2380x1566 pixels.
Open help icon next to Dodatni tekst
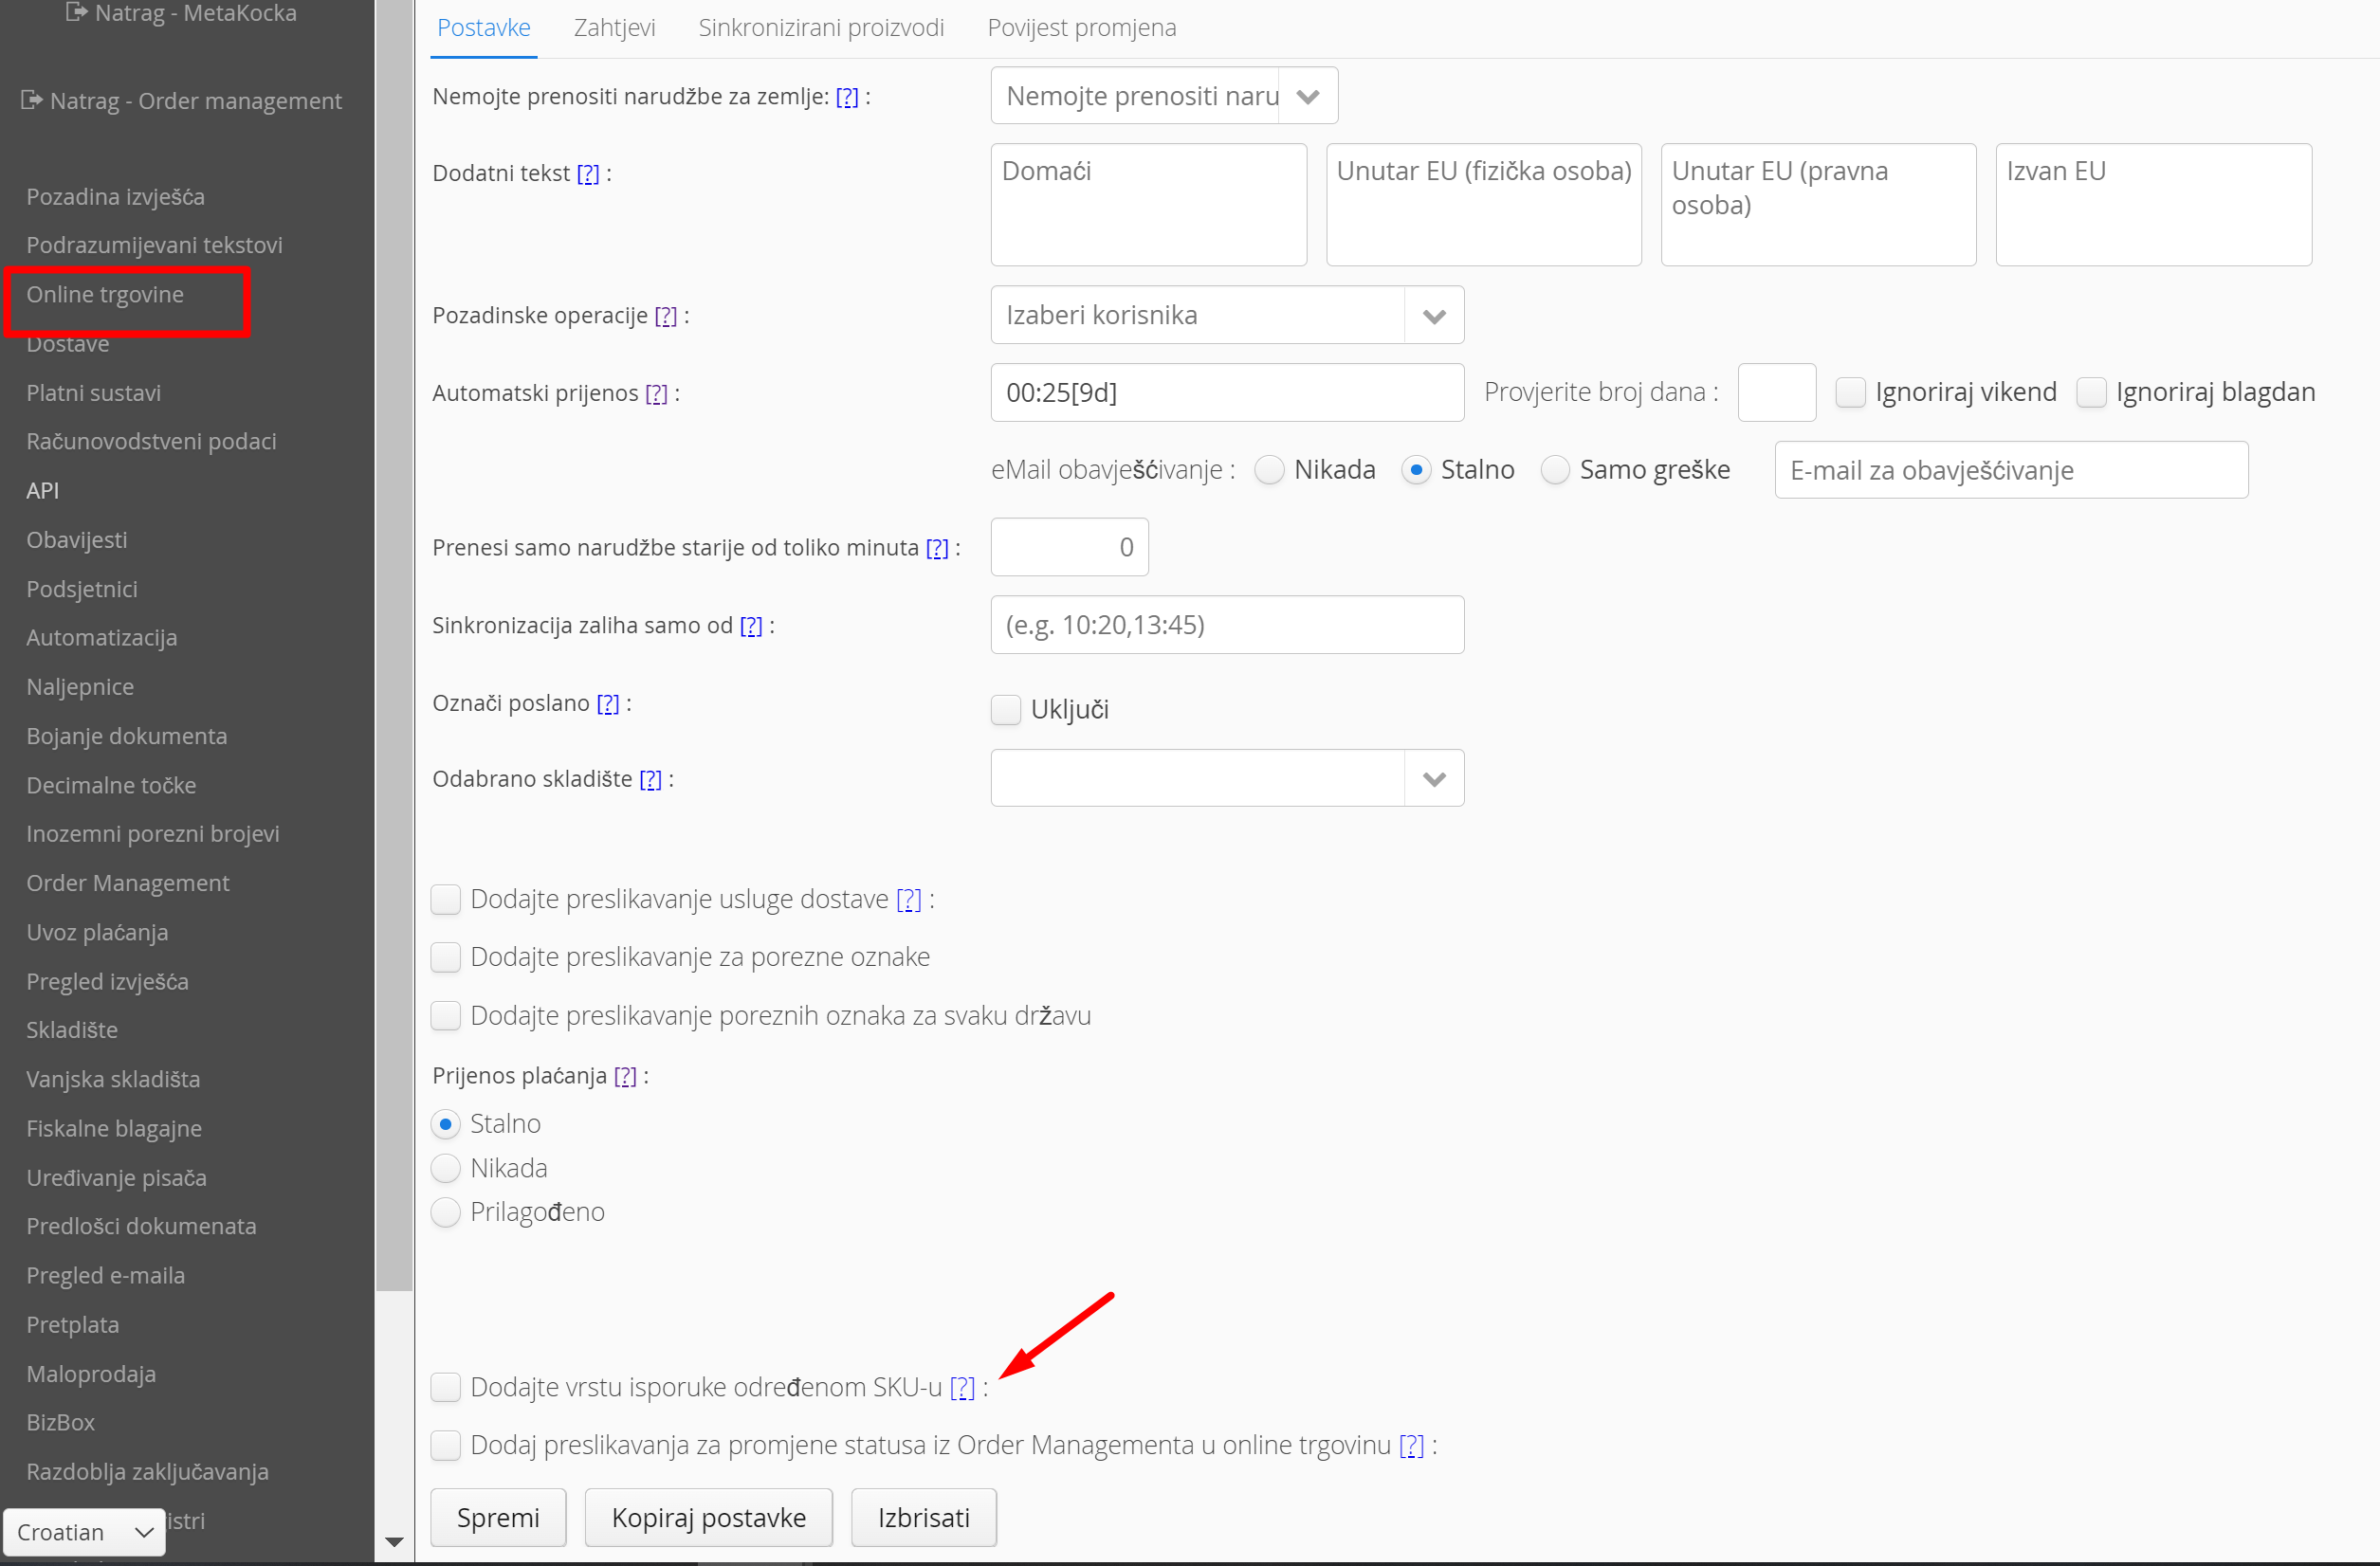pyautogui.click(x=588, y=173)
